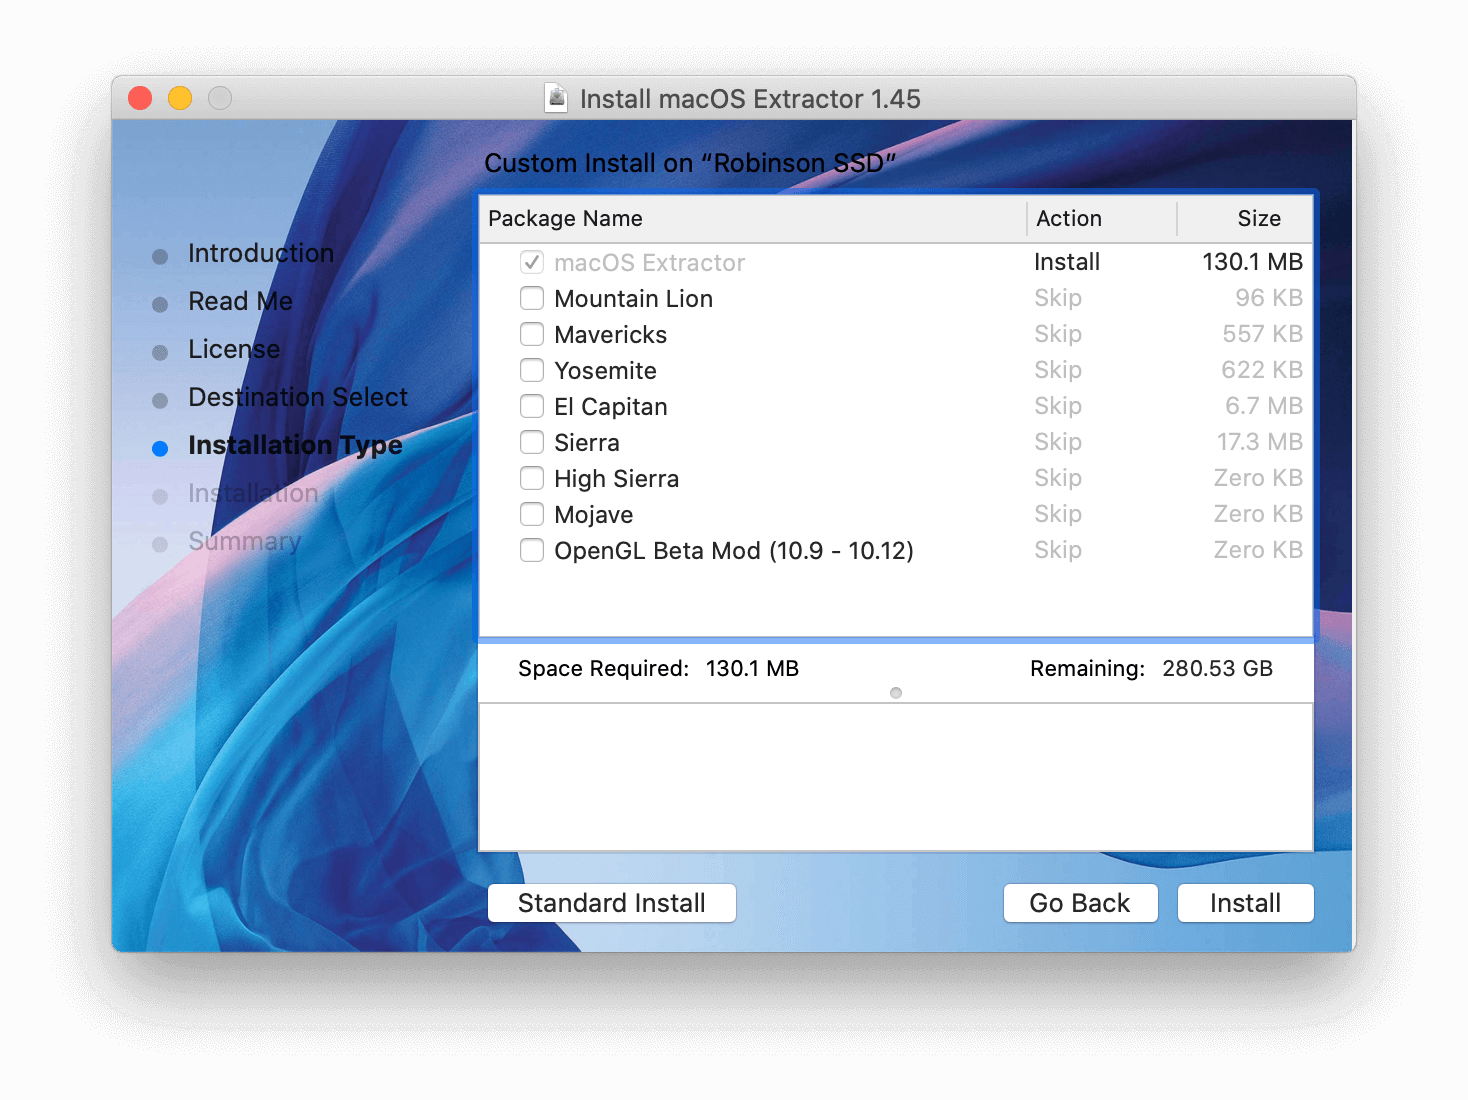Image resolution: width=1468 pixels, height=1100 pixels.
Task: Click the red close window button
Action: 140,98
